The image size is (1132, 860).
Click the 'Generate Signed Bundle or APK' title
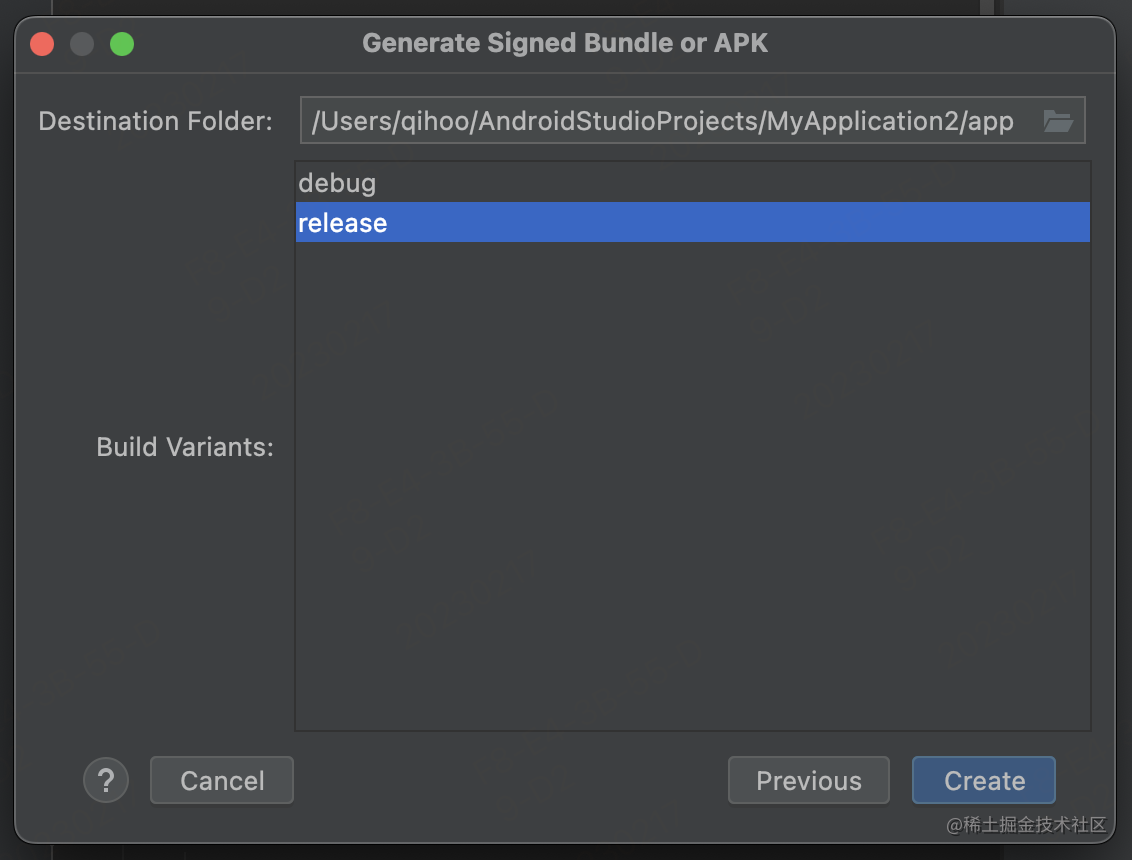[565, 43]
